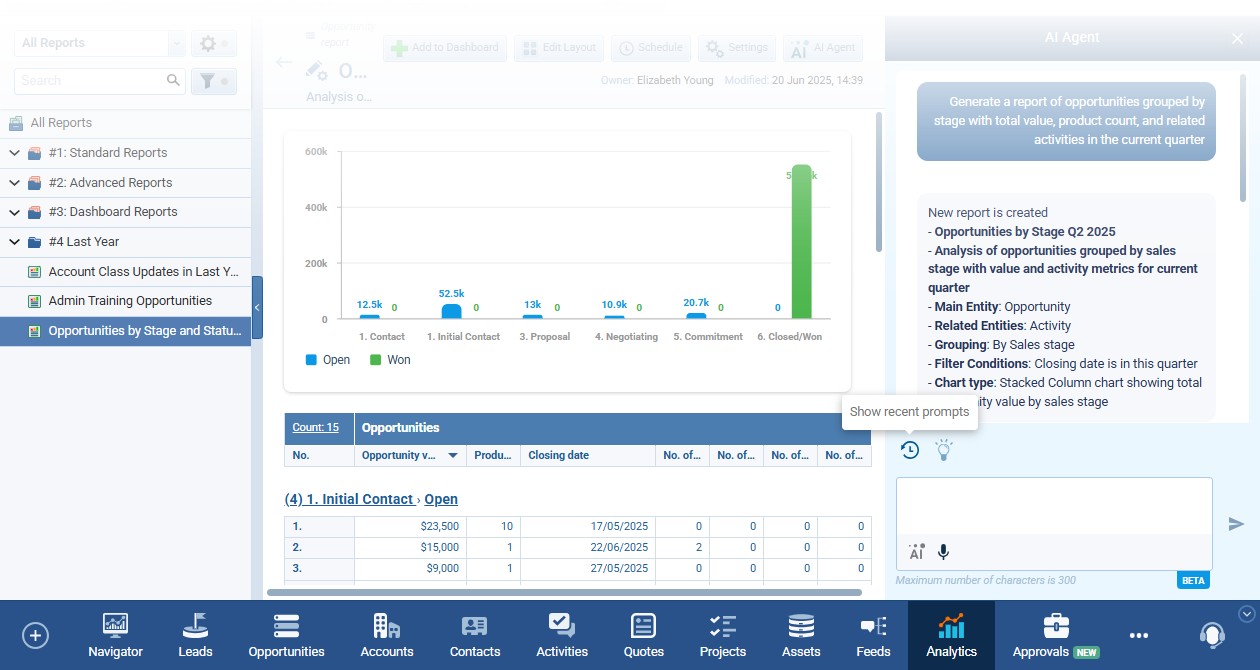Collapse the #2: Advanced Reports folder
The height and width of the screenshot is (670, 1260).
pos(15,182)
